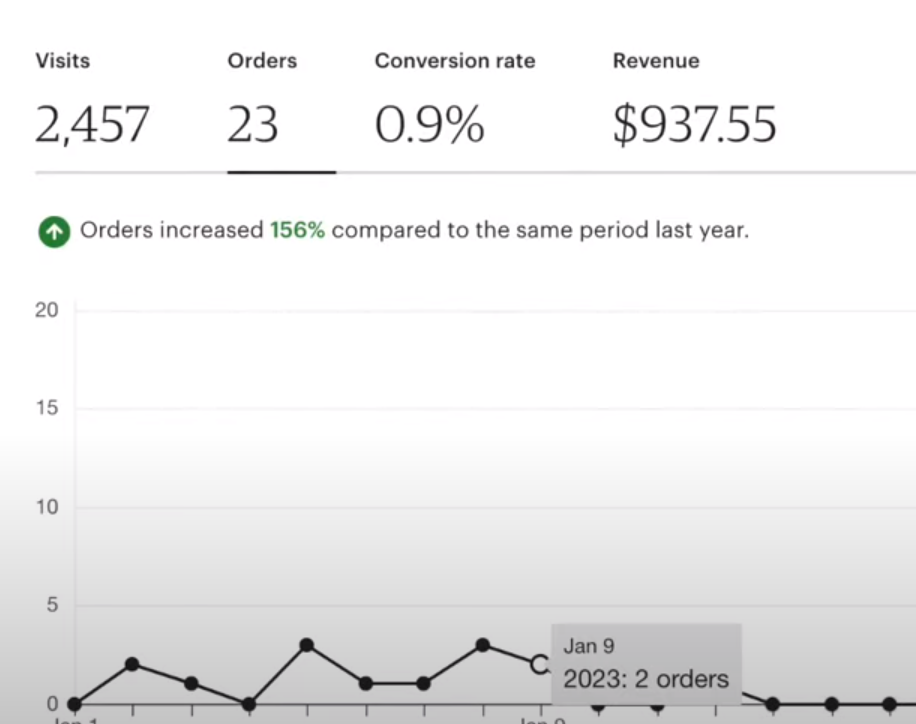
Task: Click the green up-arrow increase icon
Action: [x=54, y=232]
